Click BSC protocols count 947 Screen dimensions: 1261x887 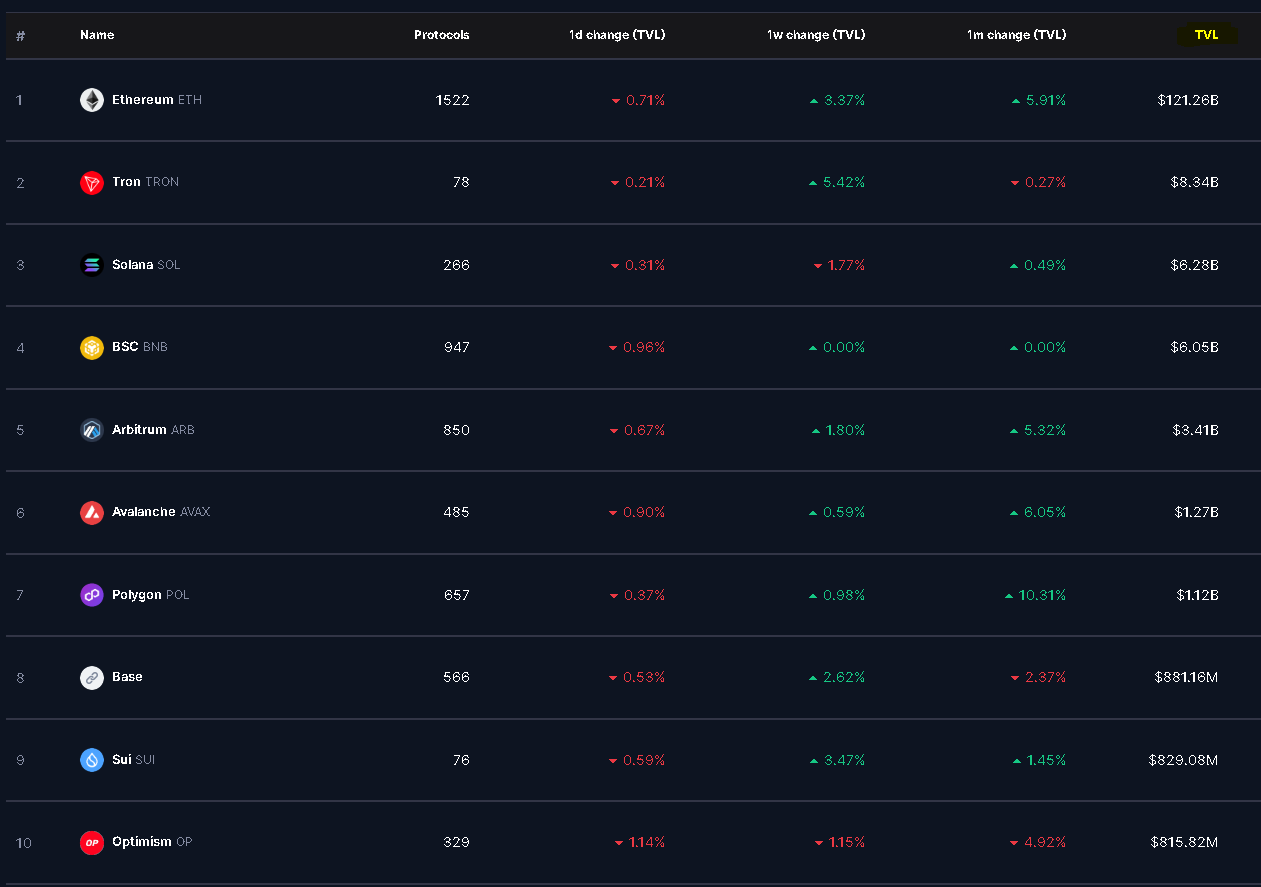457,348
